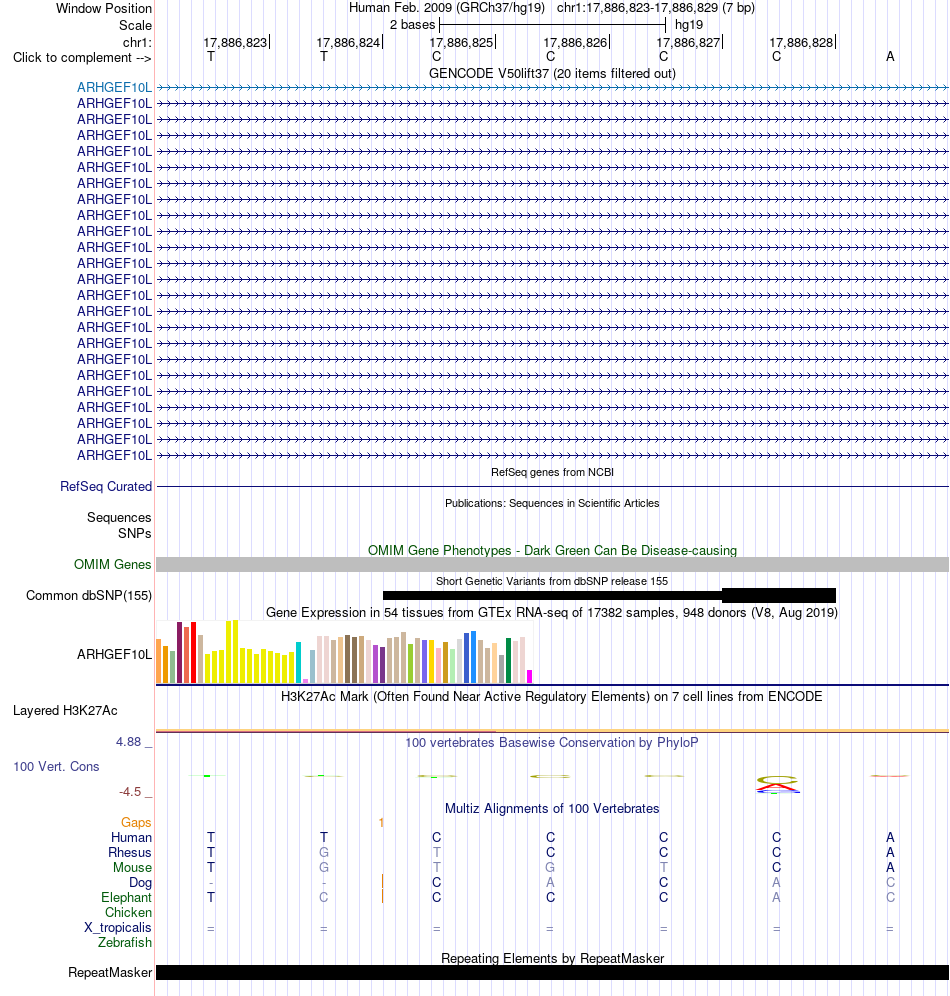Click the '2 bases' scale bar label
This screenshot has width=950, height=996.
click(412, 25)
